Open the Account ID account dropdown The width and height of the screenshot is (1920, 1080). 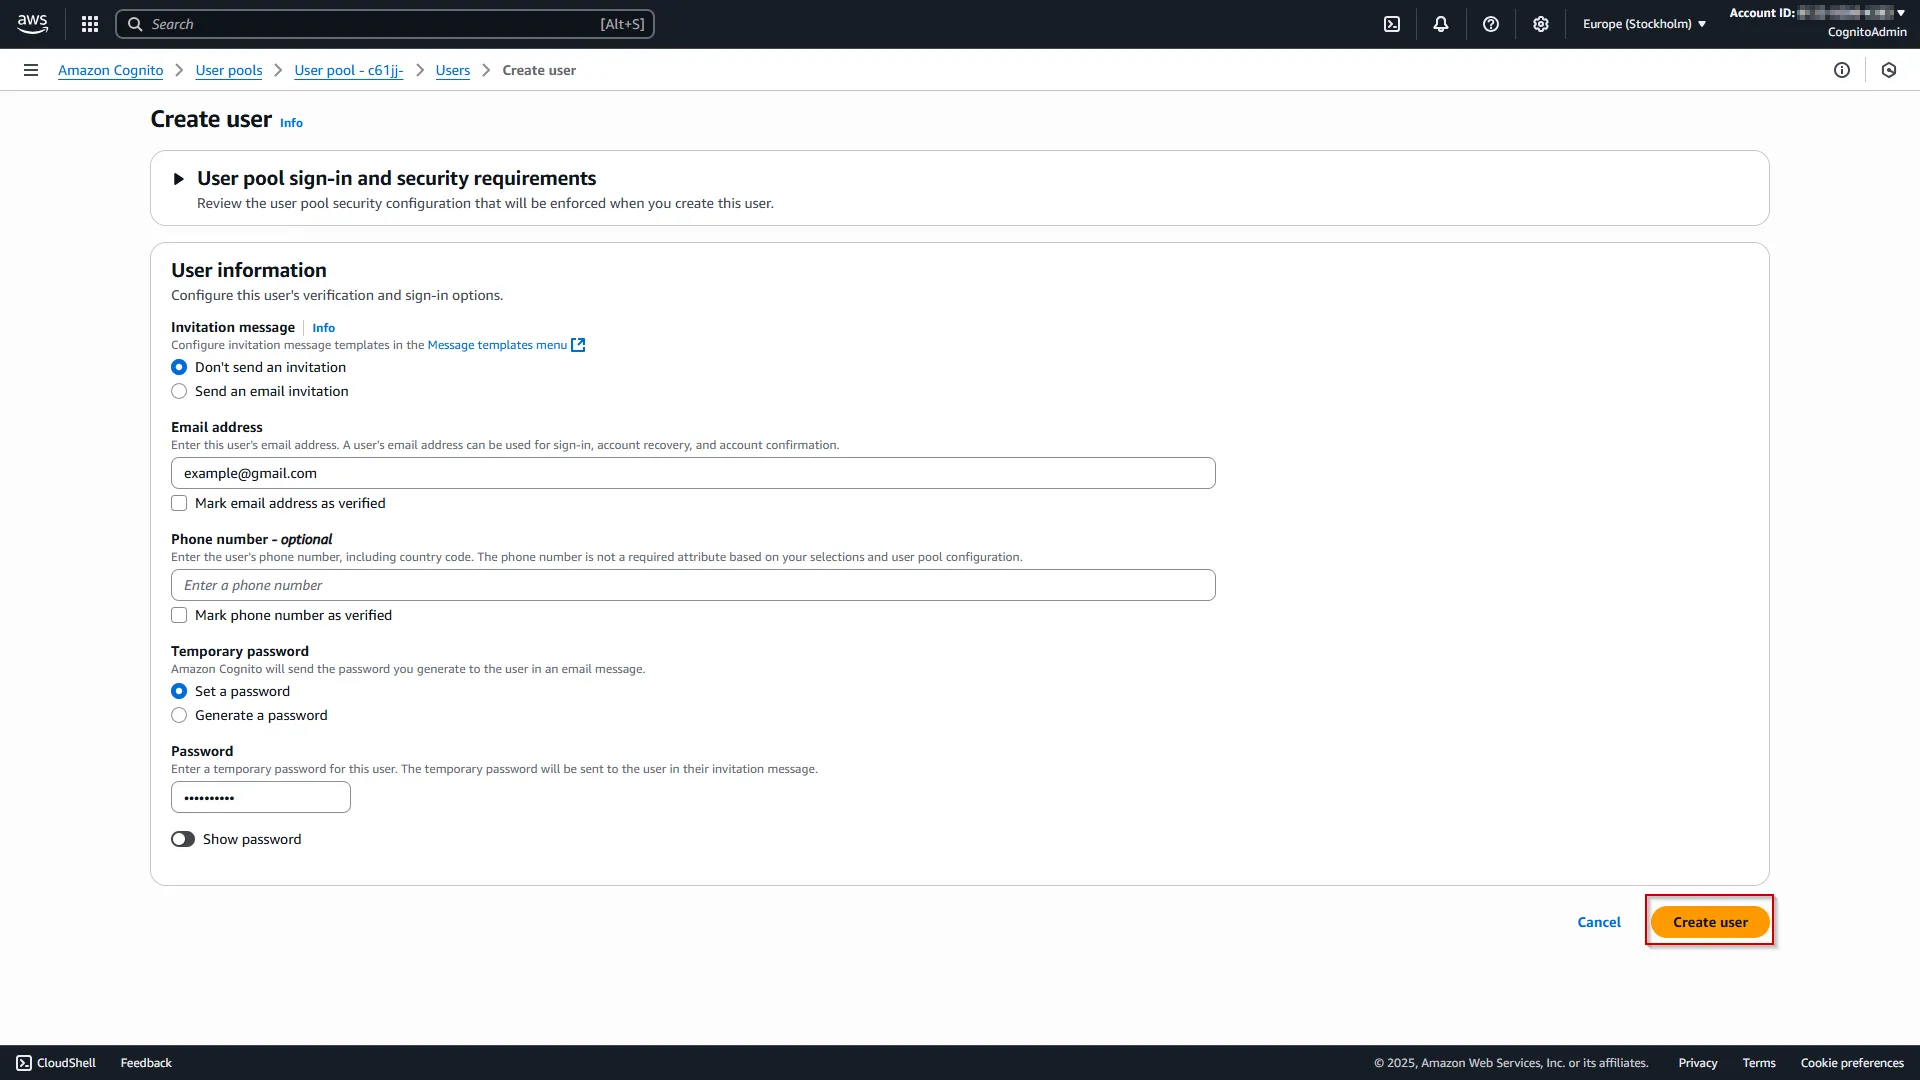coord(1818,13)
